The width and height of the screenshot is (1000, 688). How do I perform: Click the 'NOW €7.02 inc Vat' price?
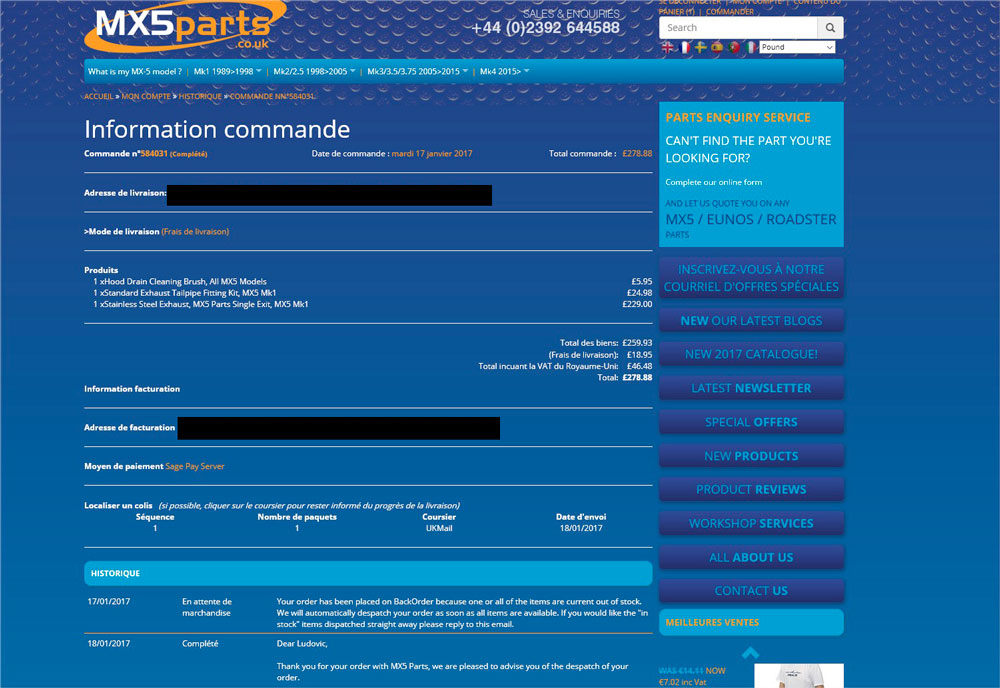(692, 677)
